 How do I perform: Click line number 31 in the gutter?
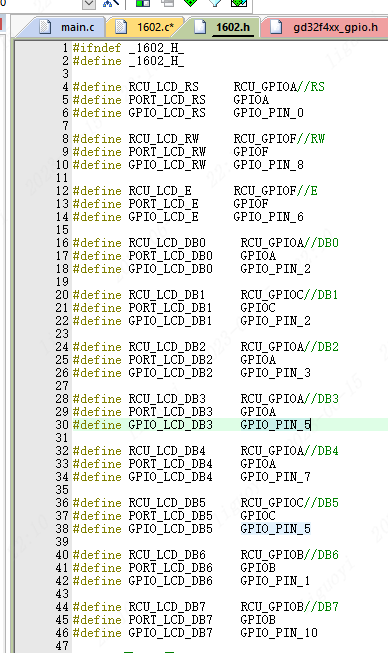62,438
